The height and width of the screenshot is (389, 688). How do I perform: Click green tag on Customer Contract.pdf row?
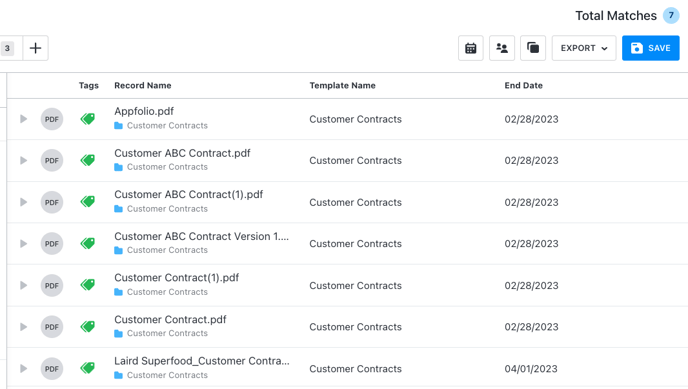(88, 327)
